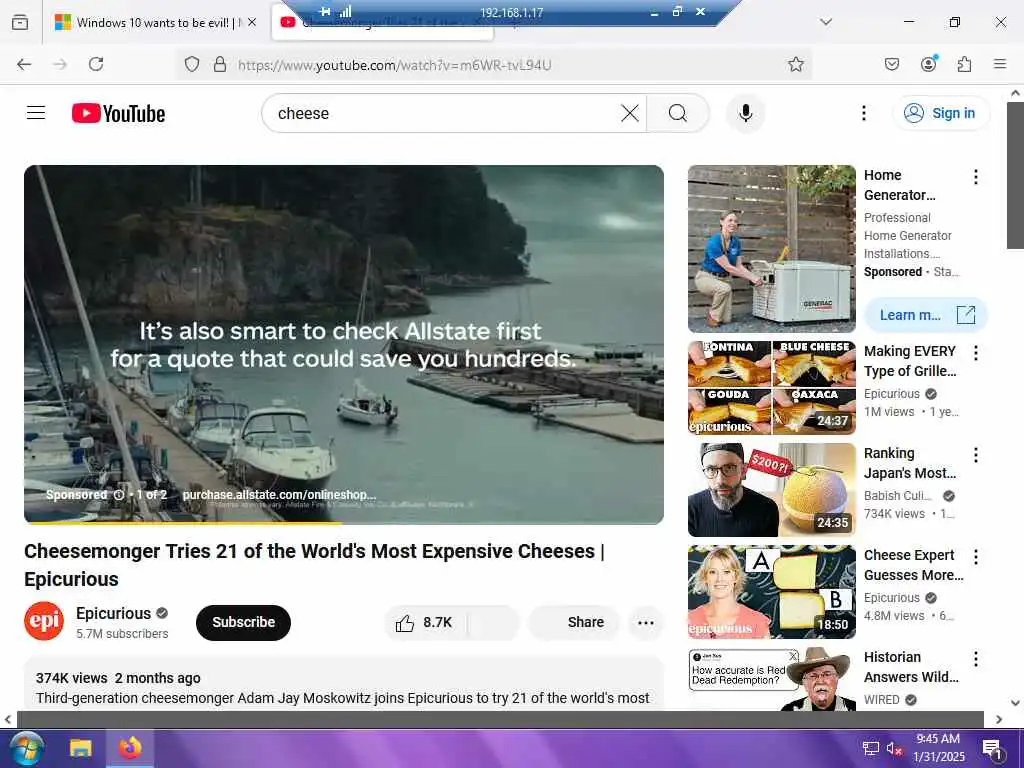The height and width of the screenshot is (768, 1024).
Task: Go back in the browser
Action: 24,64
